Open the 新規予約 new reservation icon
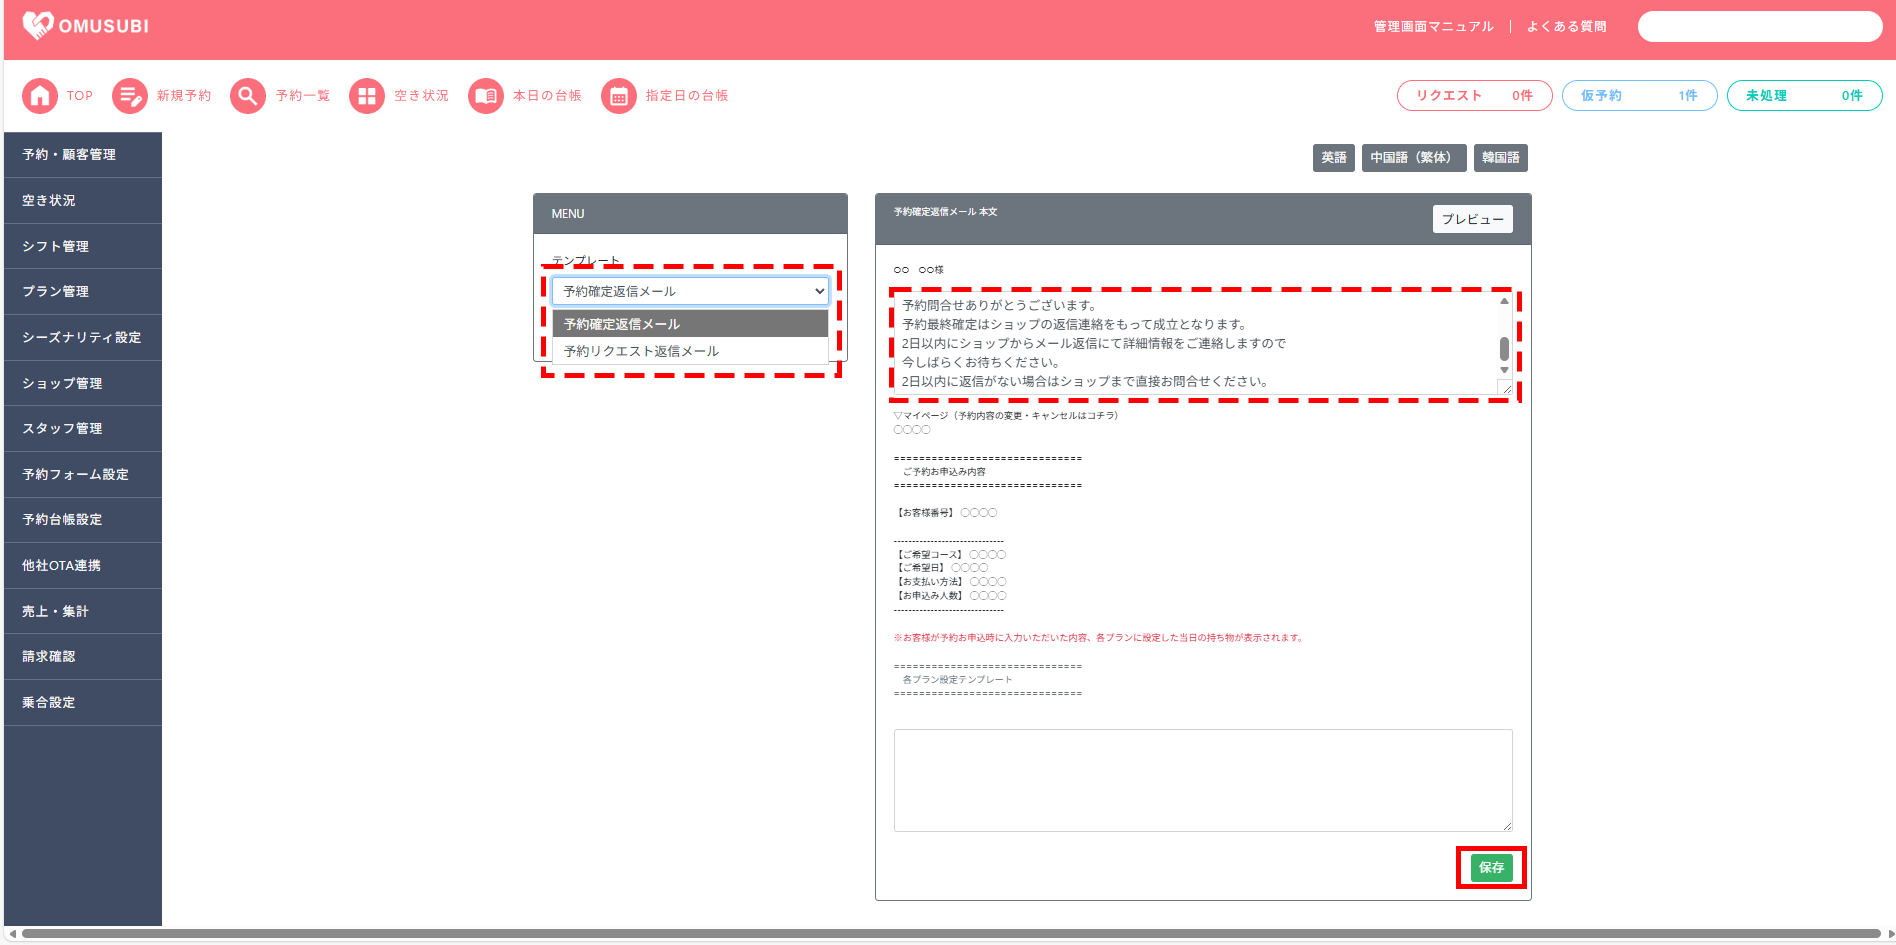 click(x=130, y=96)
